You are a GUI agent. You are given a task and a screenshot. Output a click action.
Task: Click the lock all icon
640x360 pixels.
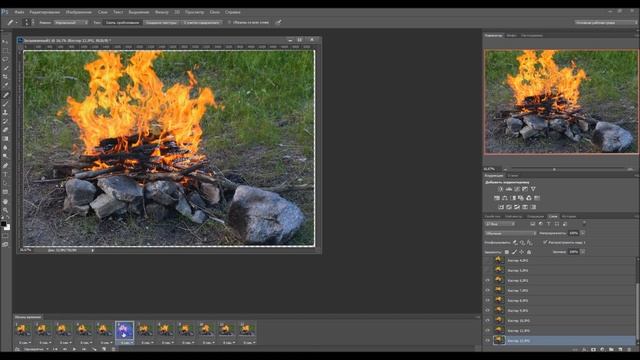529,252
